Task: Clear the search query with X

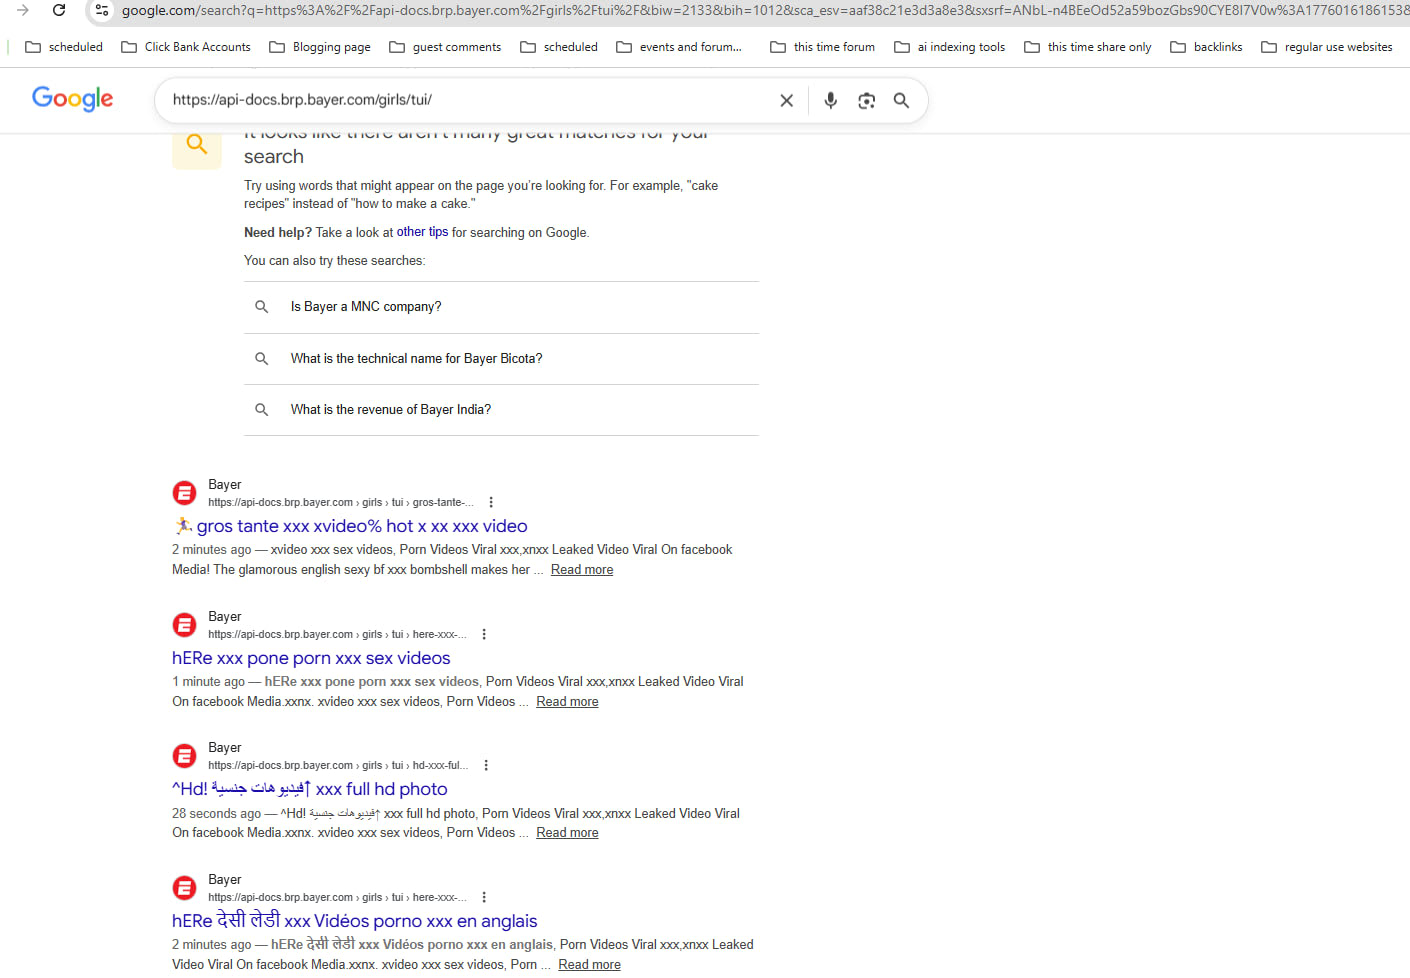Action: pos(787,100)
